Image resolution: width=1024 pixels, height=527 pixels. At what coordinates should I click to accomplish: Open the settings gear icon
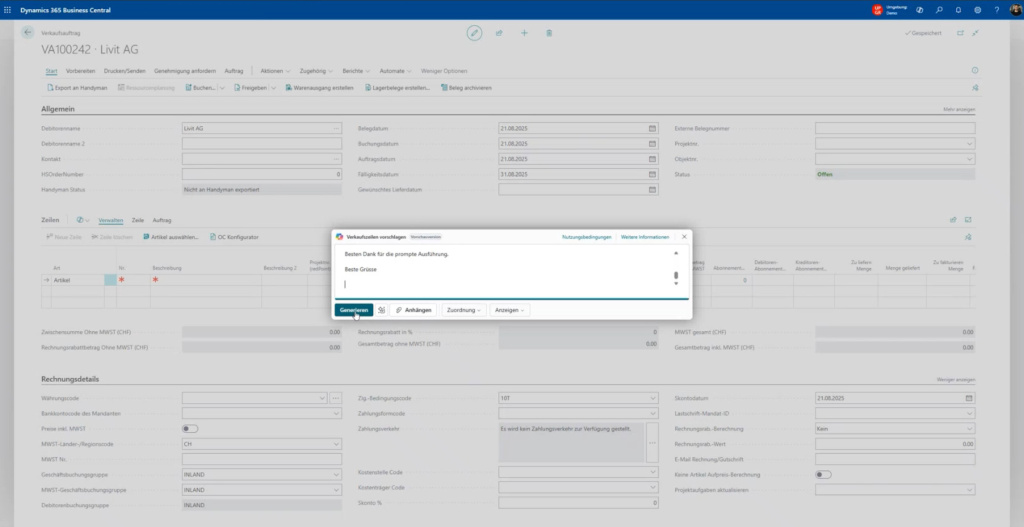coord(977,9)
